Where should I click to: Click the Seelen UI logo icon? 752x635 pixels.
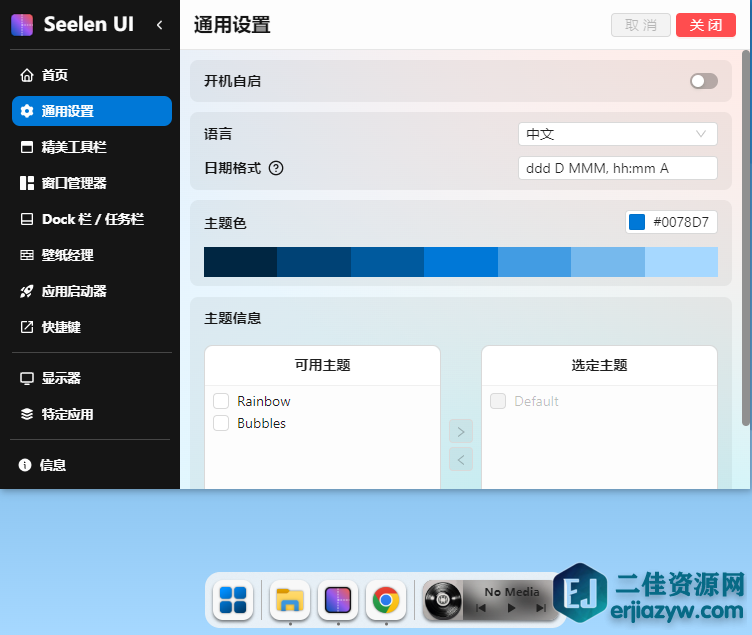coord(22,25)
